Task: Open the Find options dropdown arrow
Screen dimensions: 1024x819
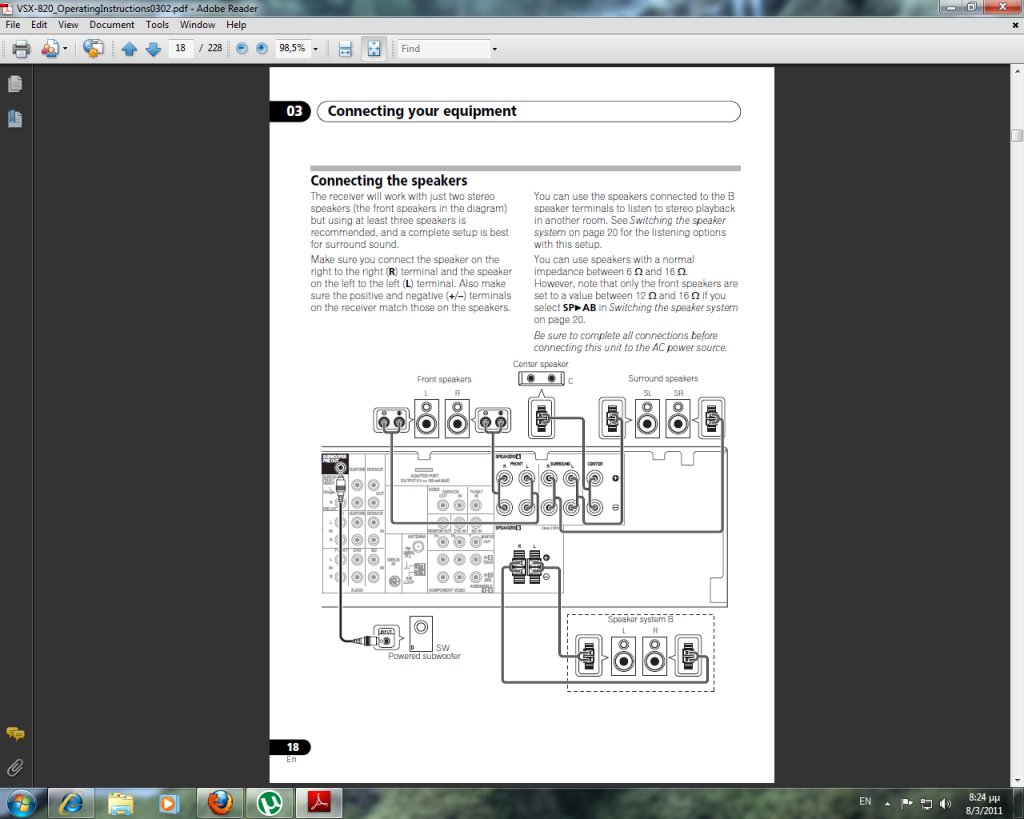Action: (x=494, y=49)
